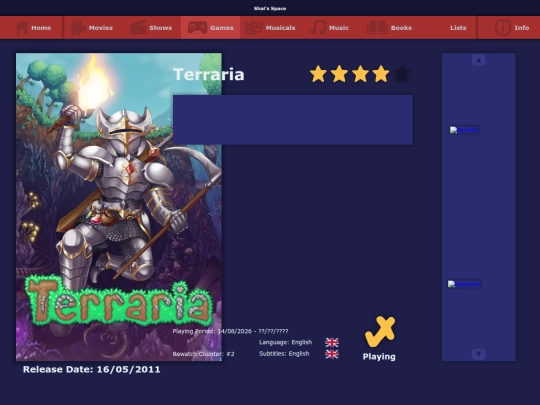This screenshot has height=405, width=540.
Task: Open the upper broken-image link in side panel
Action: [464, 130]
